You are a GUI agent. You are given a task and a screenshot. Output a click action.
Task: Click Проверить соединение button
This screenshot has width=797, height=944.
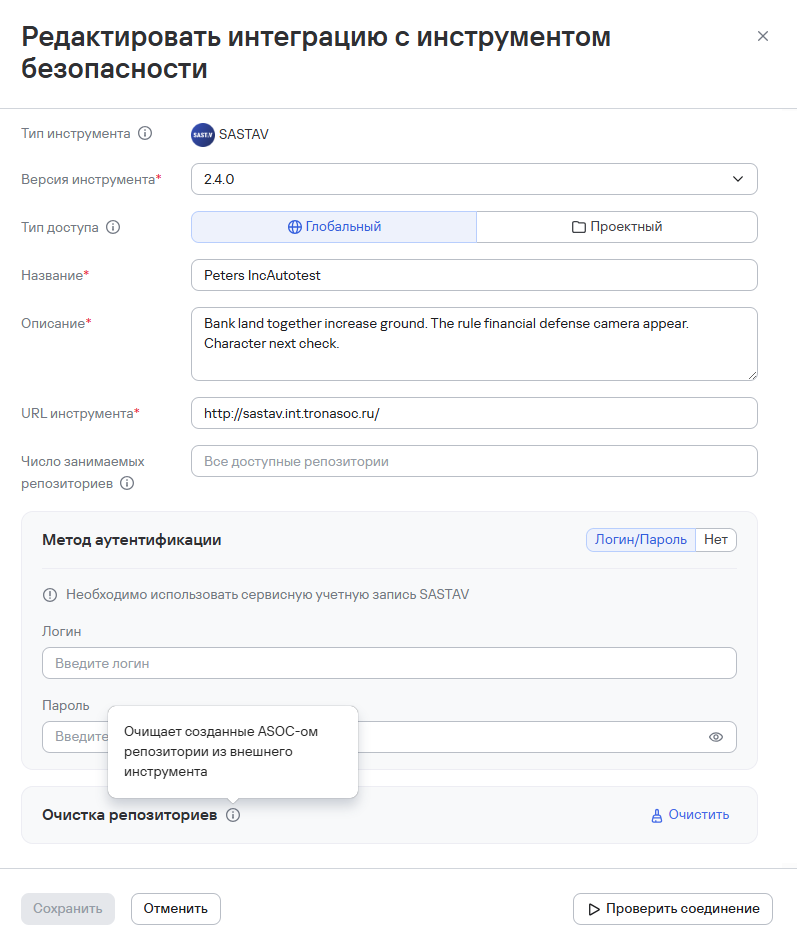[x=673, y=909]
